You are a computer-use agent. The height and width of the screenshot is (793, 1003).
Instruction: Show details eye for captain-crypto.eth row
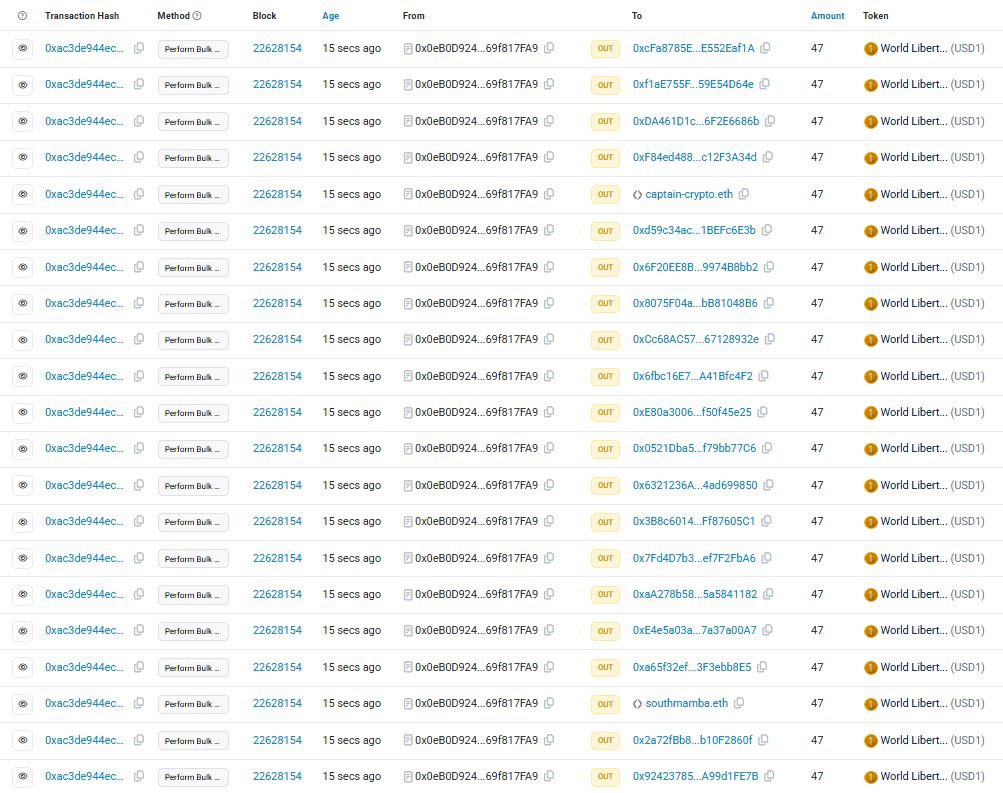tap(22, 194)
